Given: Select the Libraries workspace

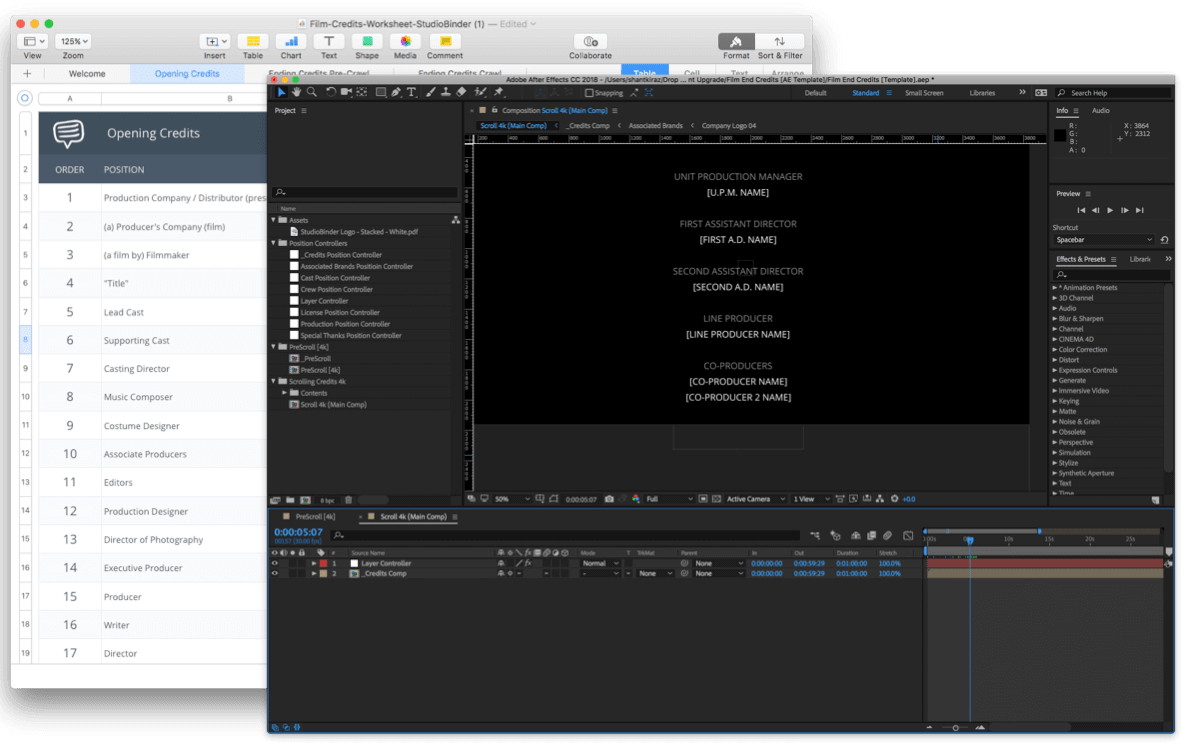Looking at the screenshot, I should [x=982, y=93].
